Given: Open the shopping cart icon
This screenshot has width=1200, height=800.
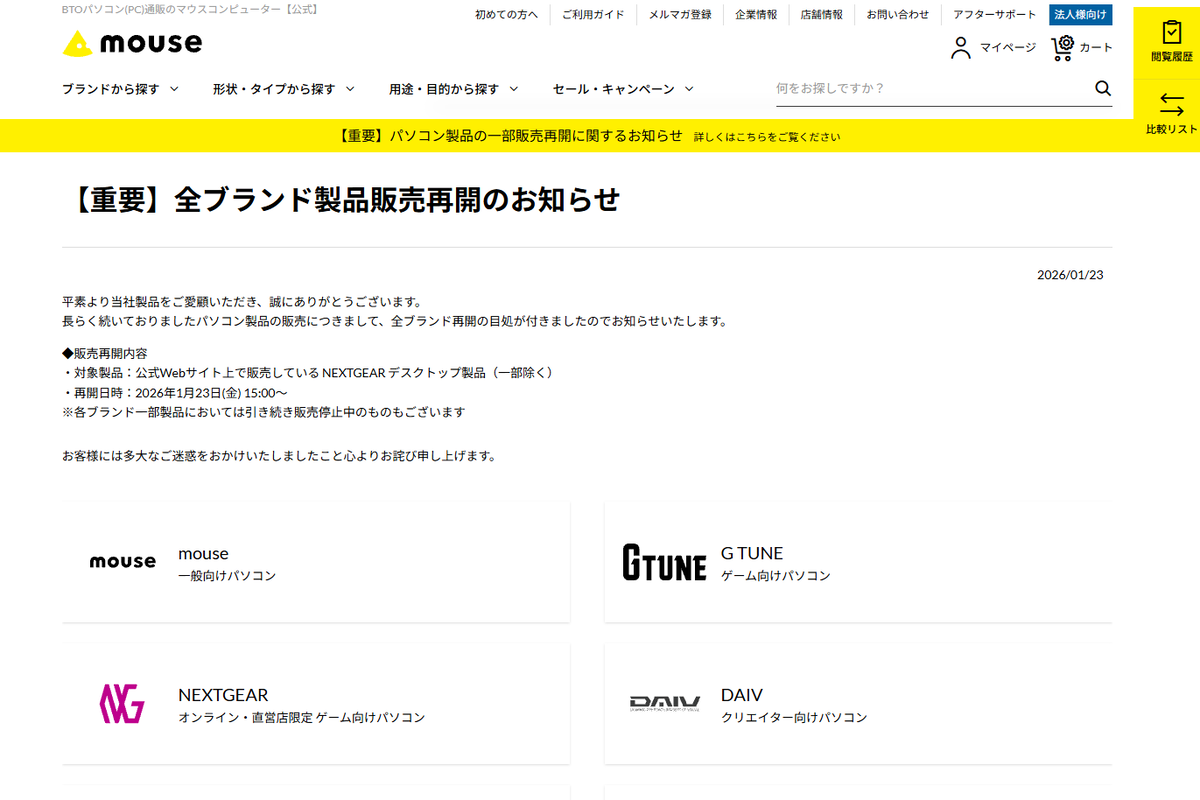Looking at the screenshot, I should [x=1062, y=47].
